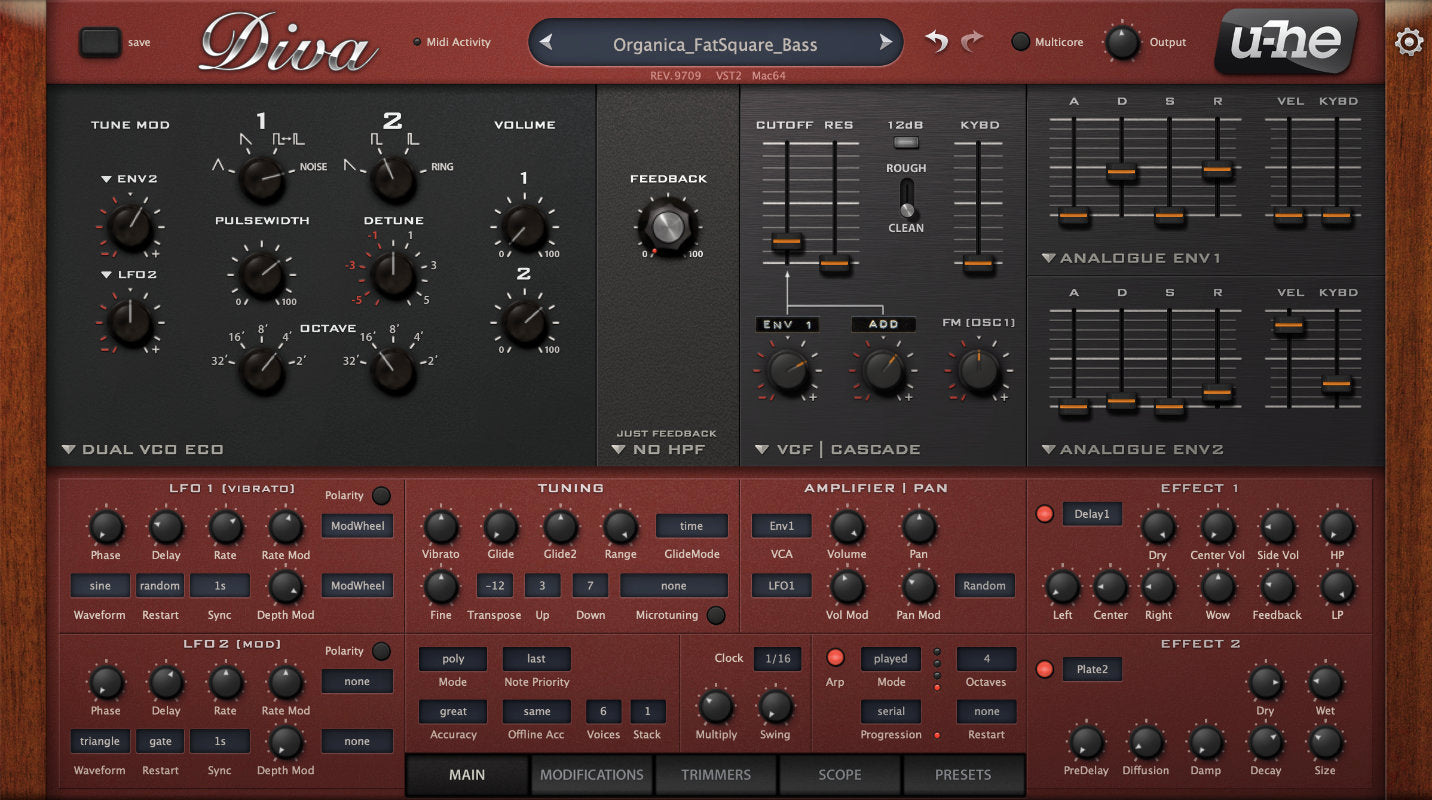Switch to the TRIMMERS tab
The image size is (1432, 800).
point(716,775)
